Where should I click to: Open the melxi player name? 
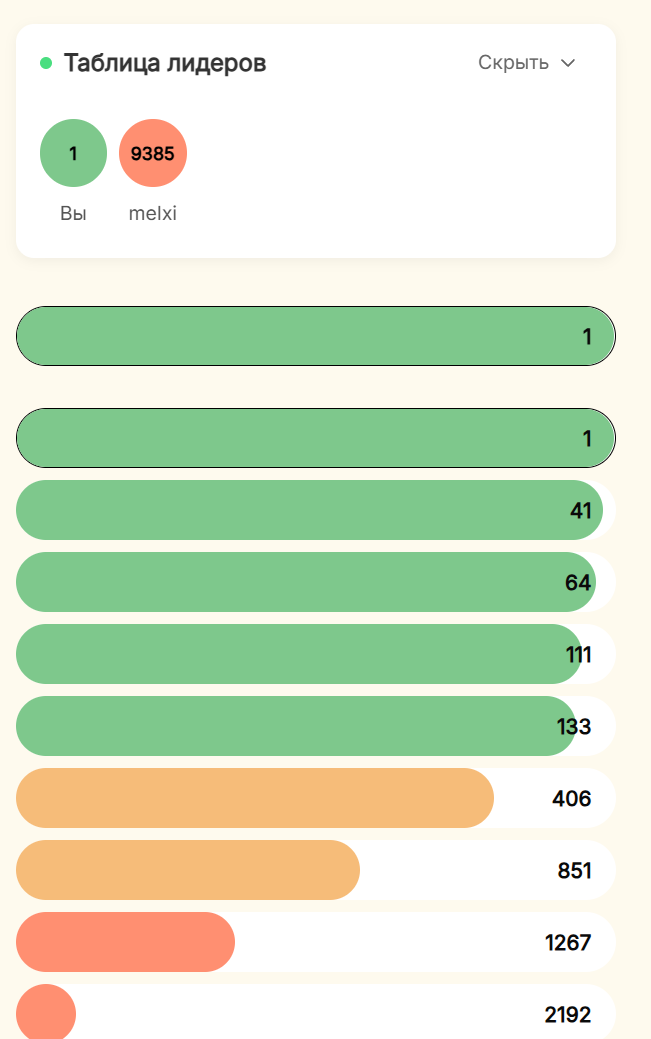(152, 213)
